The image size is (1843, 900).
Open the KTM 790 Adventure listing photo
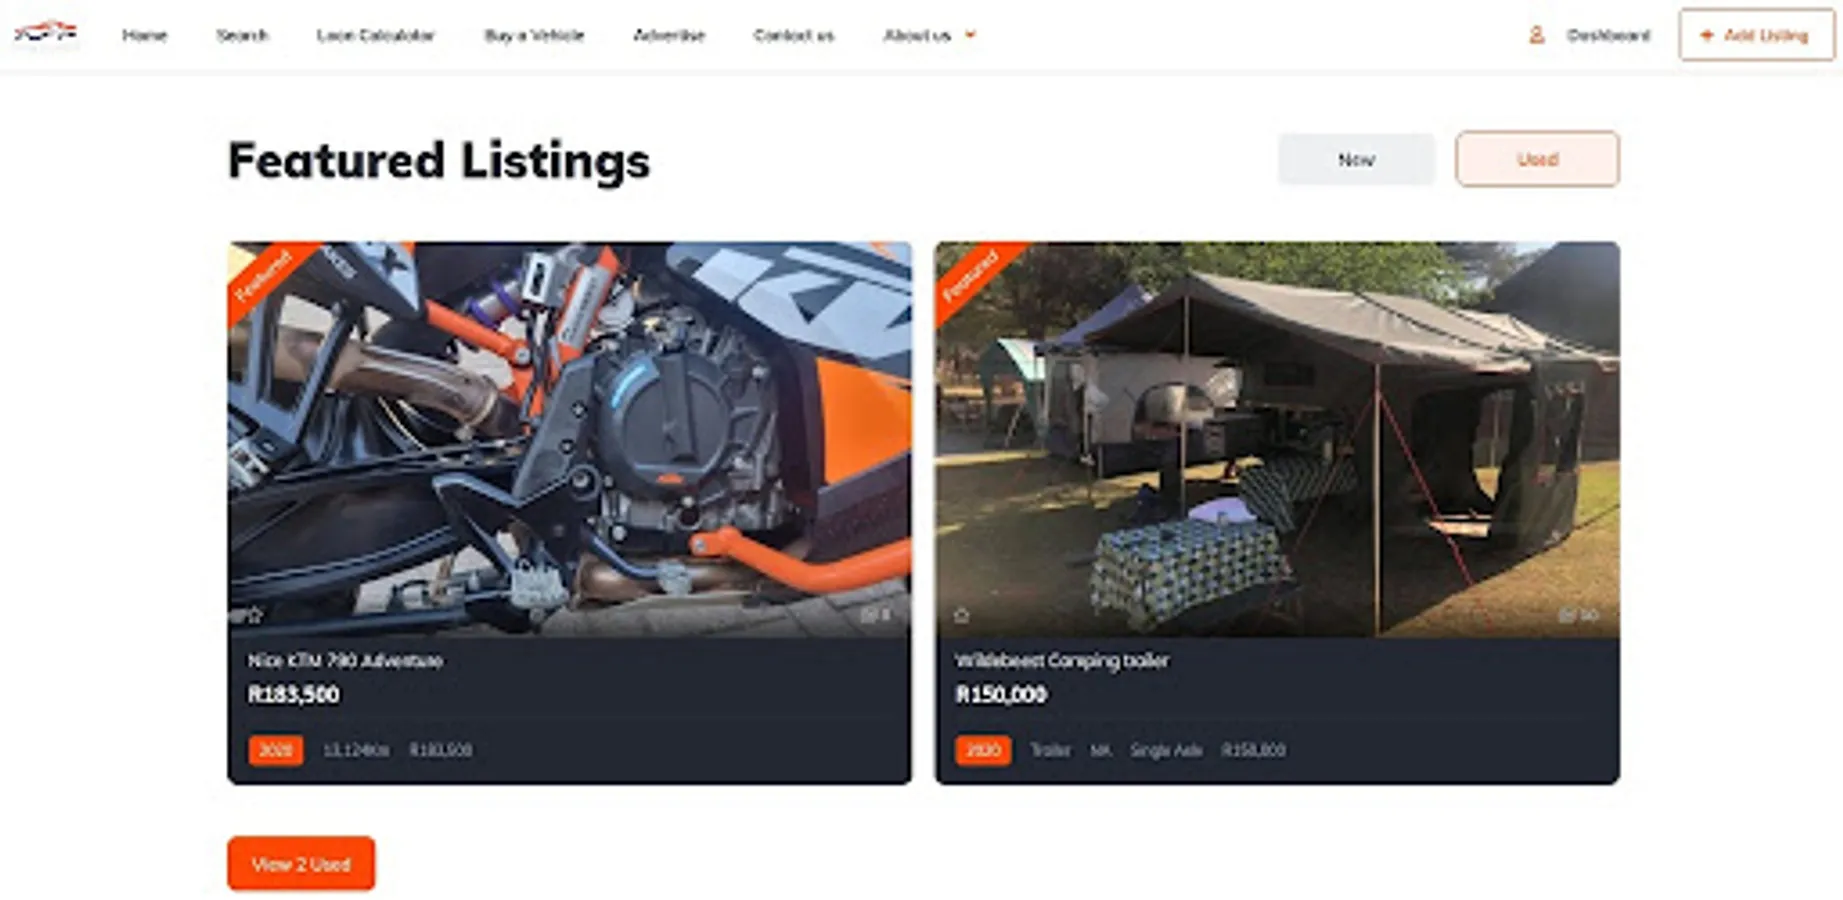569,439
